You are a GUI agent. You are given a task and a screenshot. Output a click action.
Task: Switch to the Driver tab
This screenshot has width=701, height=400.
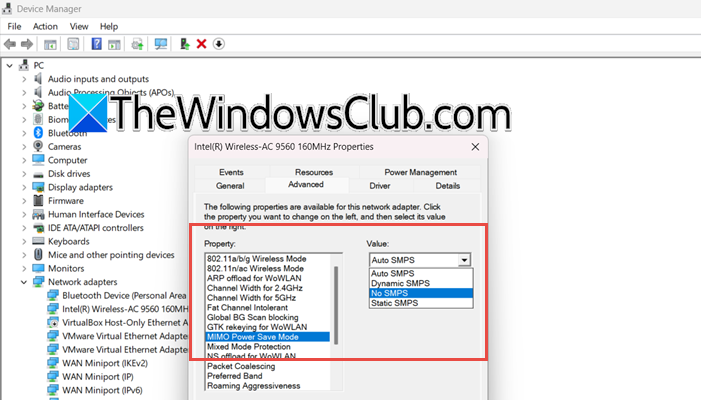380,185
